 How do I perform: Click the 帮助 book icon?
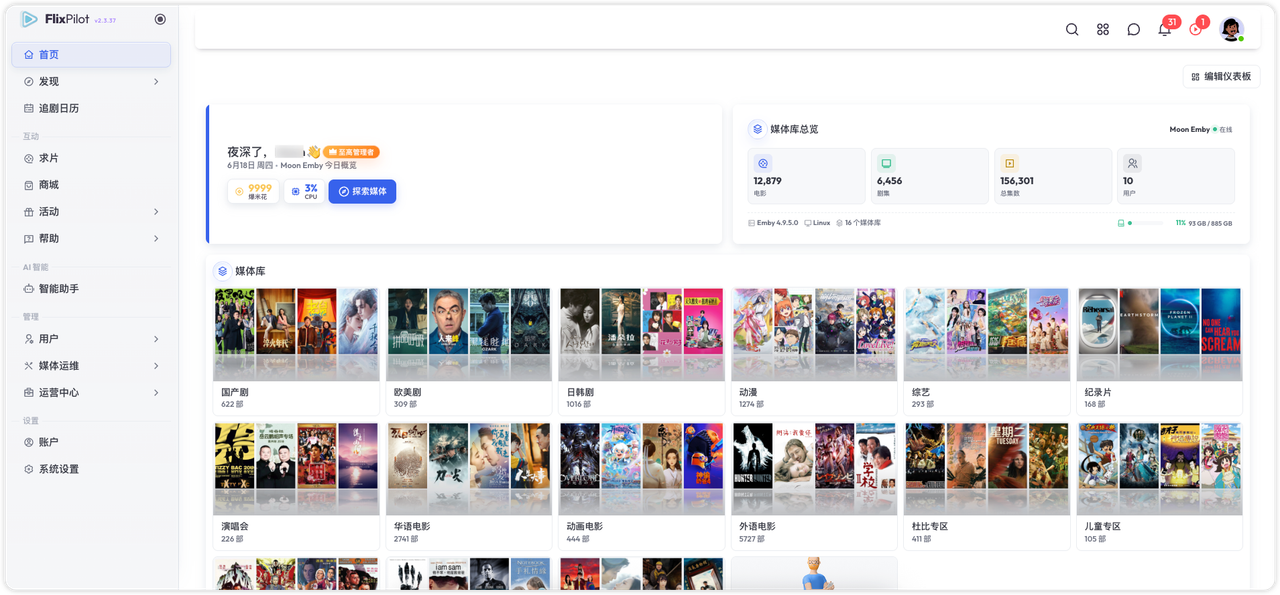(x=29, y=238)
